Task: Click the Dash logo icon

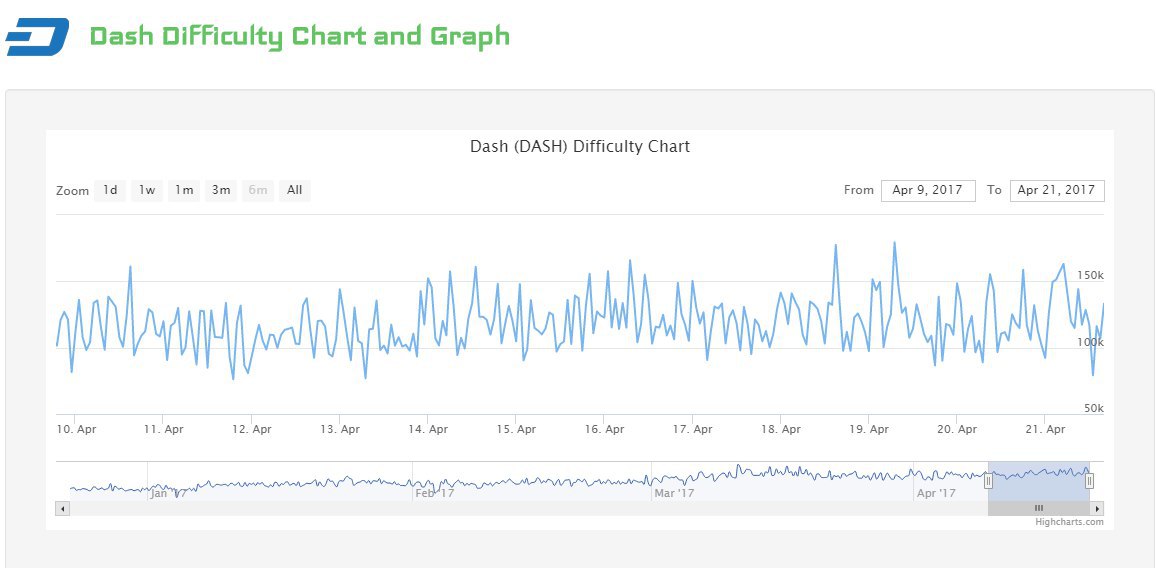Action: tap(37, 37)
